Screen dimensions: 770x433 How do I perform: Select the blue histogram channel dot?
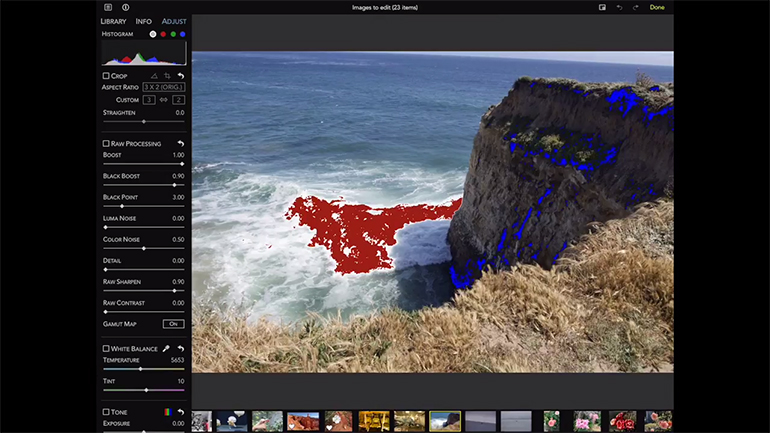[183, 34]
